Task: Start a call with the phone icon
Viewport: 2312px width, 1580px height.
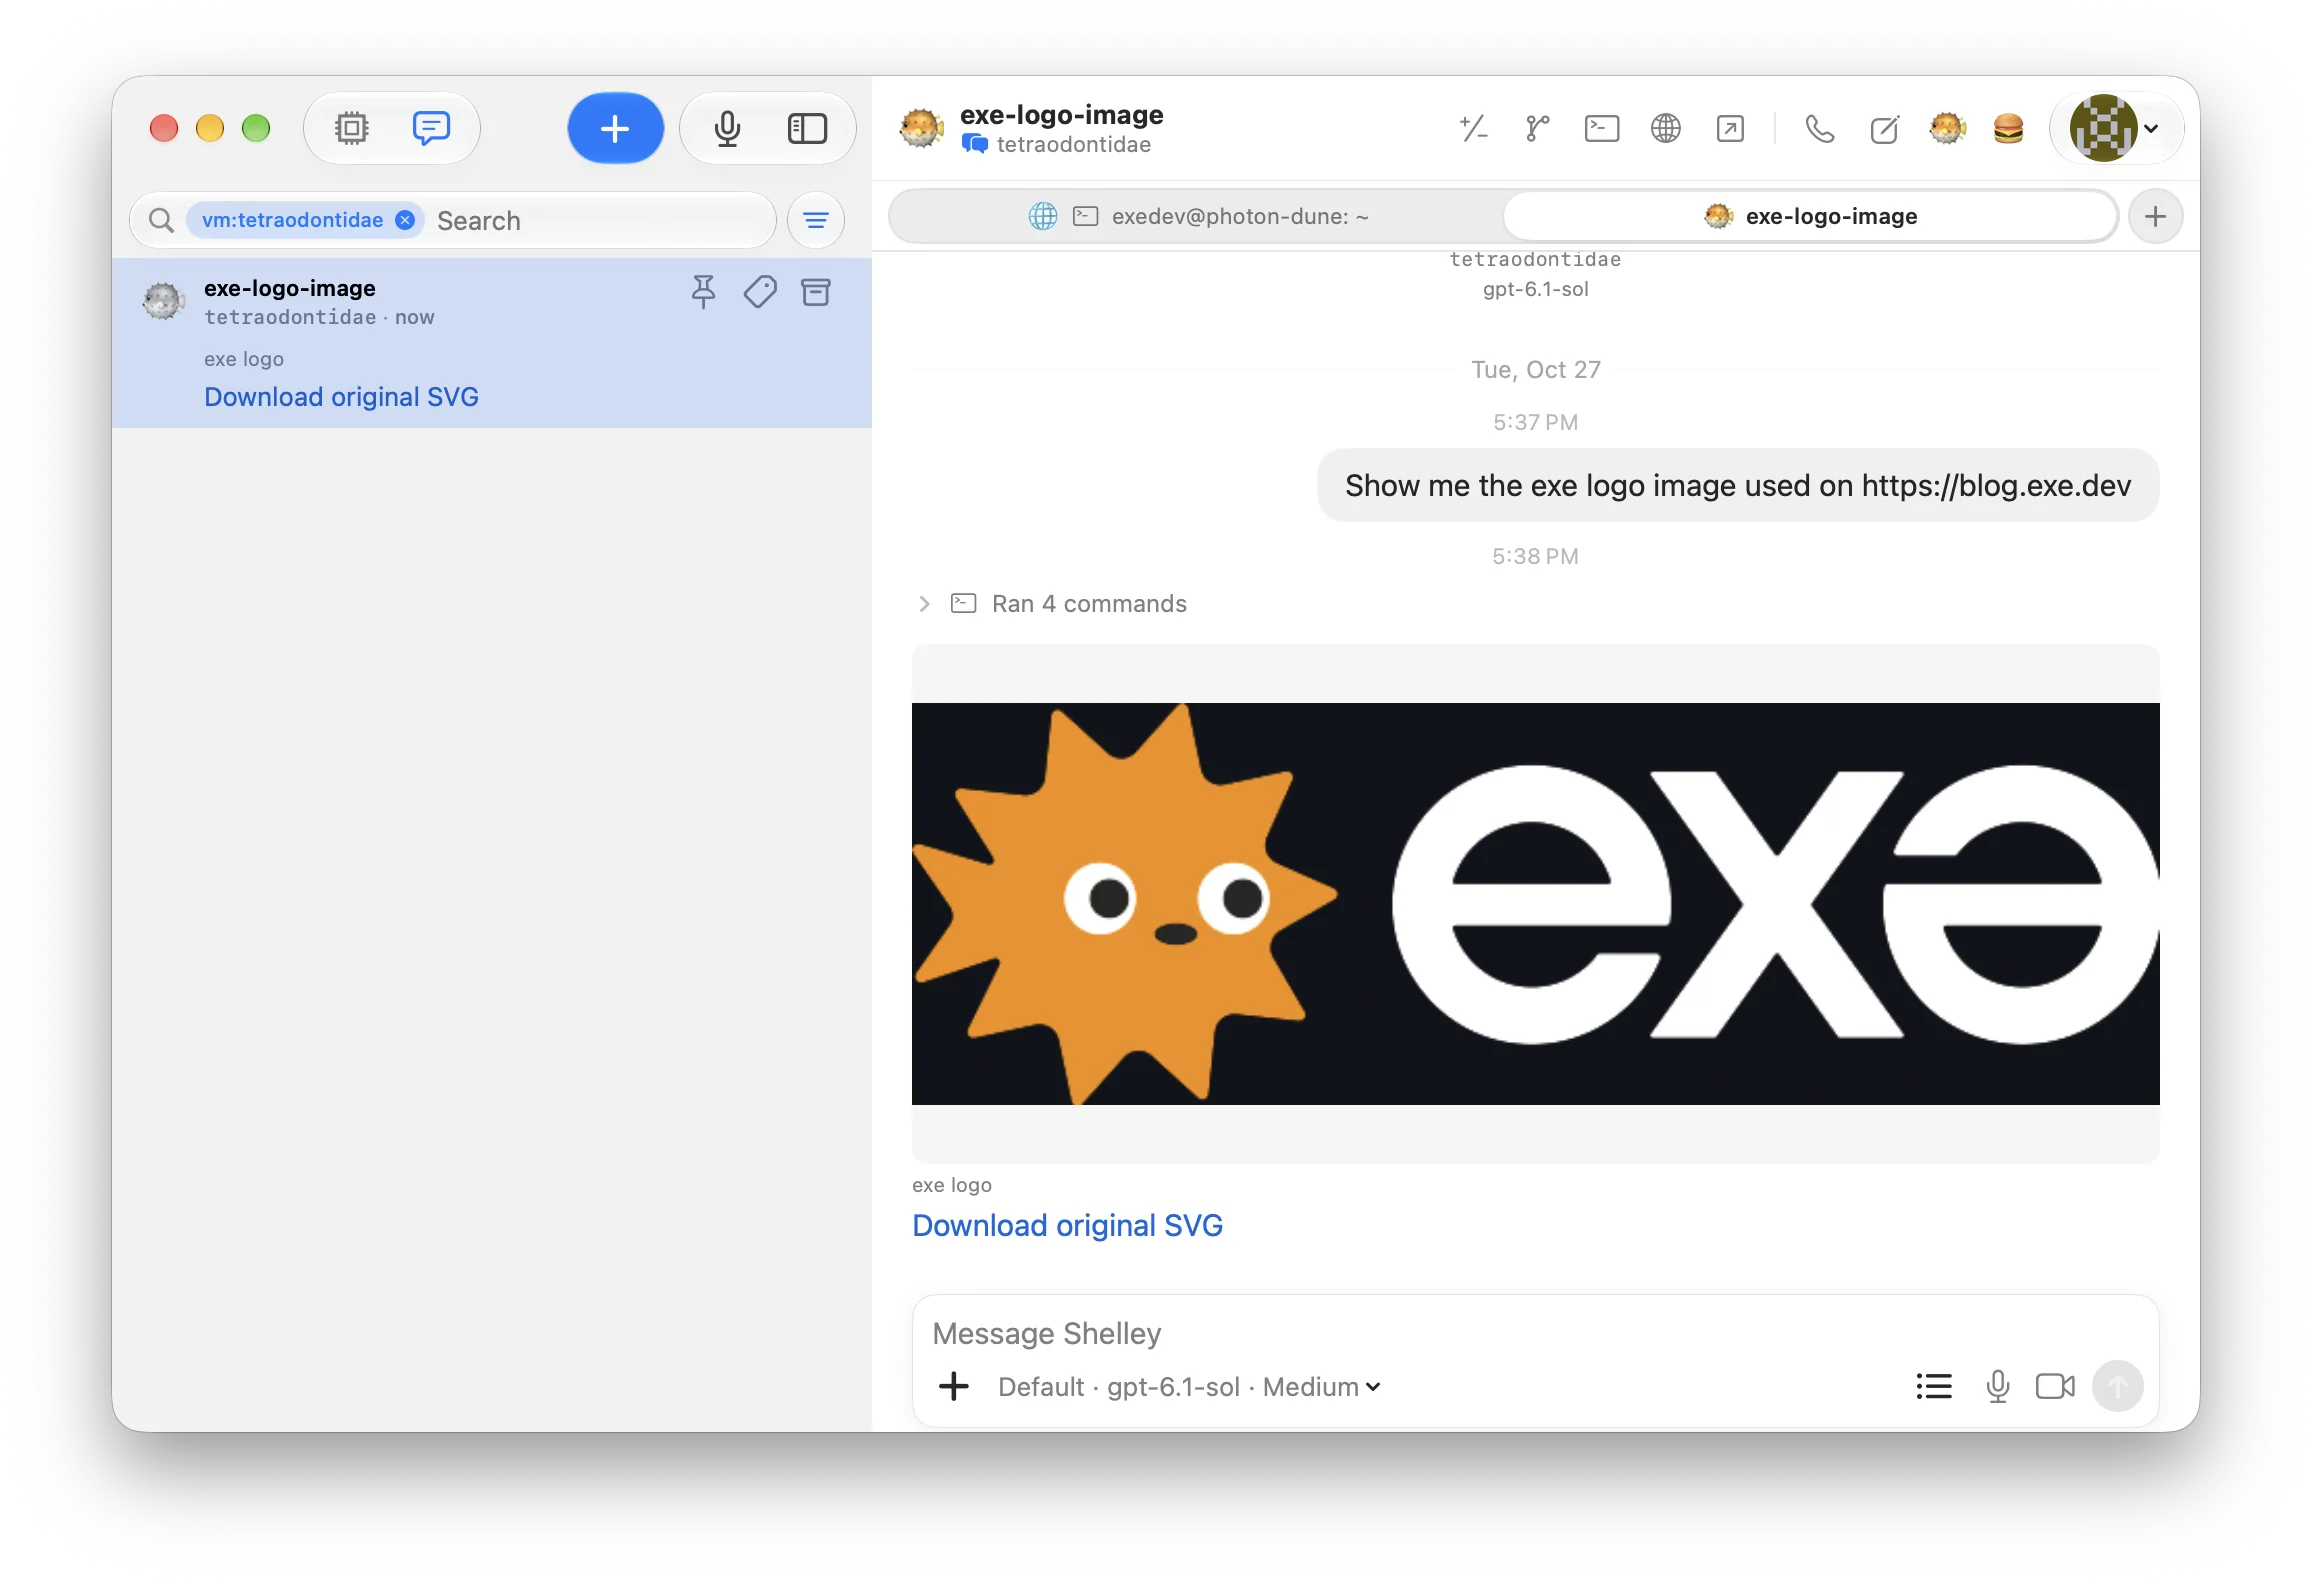Action: [x=1819, y=128]
